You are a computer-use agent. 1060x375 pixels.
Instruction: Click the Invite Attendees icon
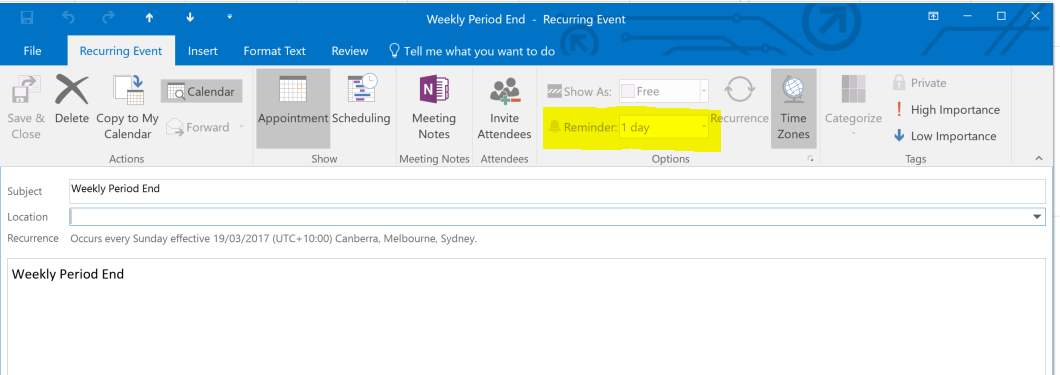(x=504, y=91)
